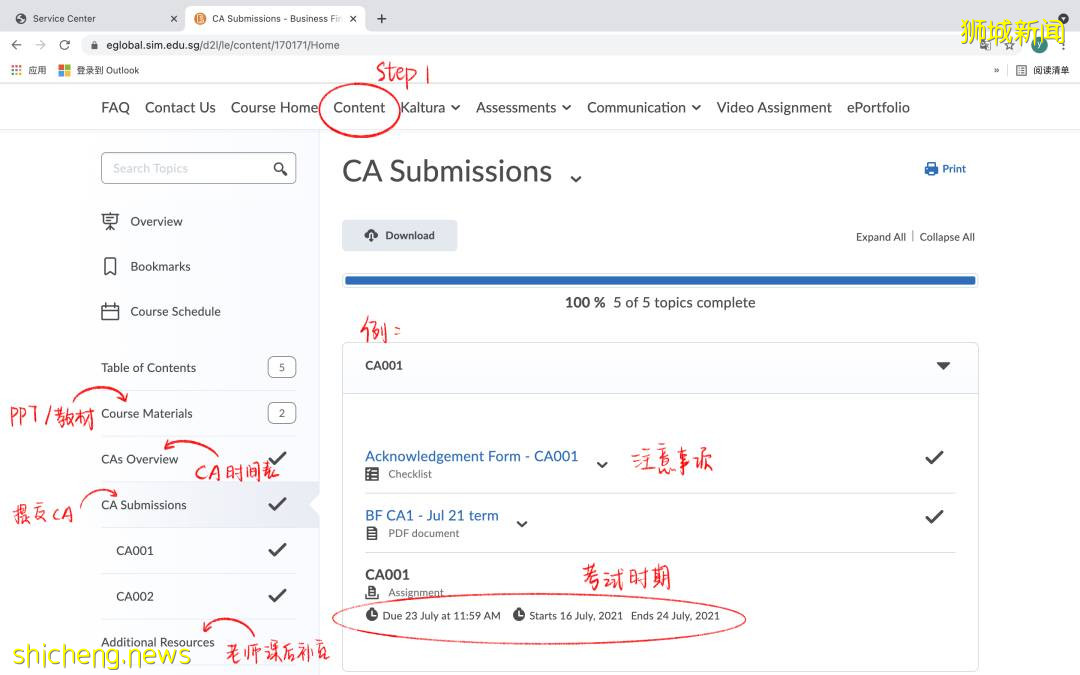Screen dimensions: 1080x675
Task: Click the browser reload page icon
Action: pyautogui.click(x=65, y=45)
